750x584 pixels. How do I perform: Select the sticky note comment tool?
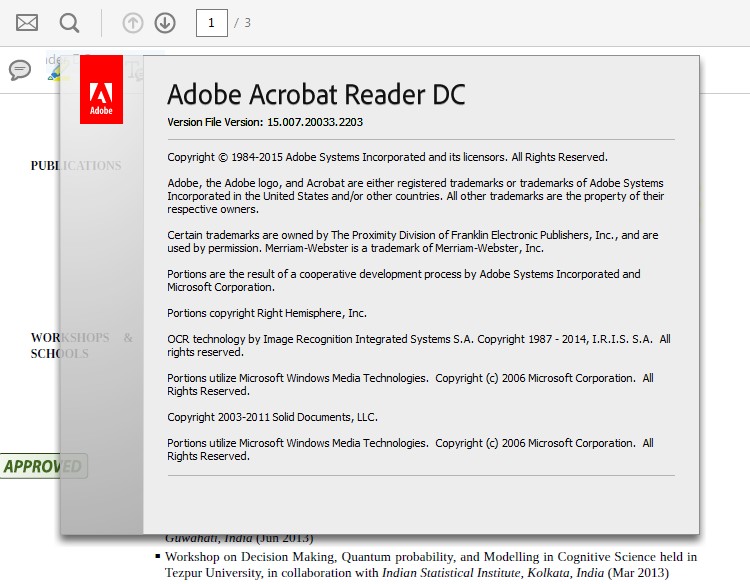20,70
